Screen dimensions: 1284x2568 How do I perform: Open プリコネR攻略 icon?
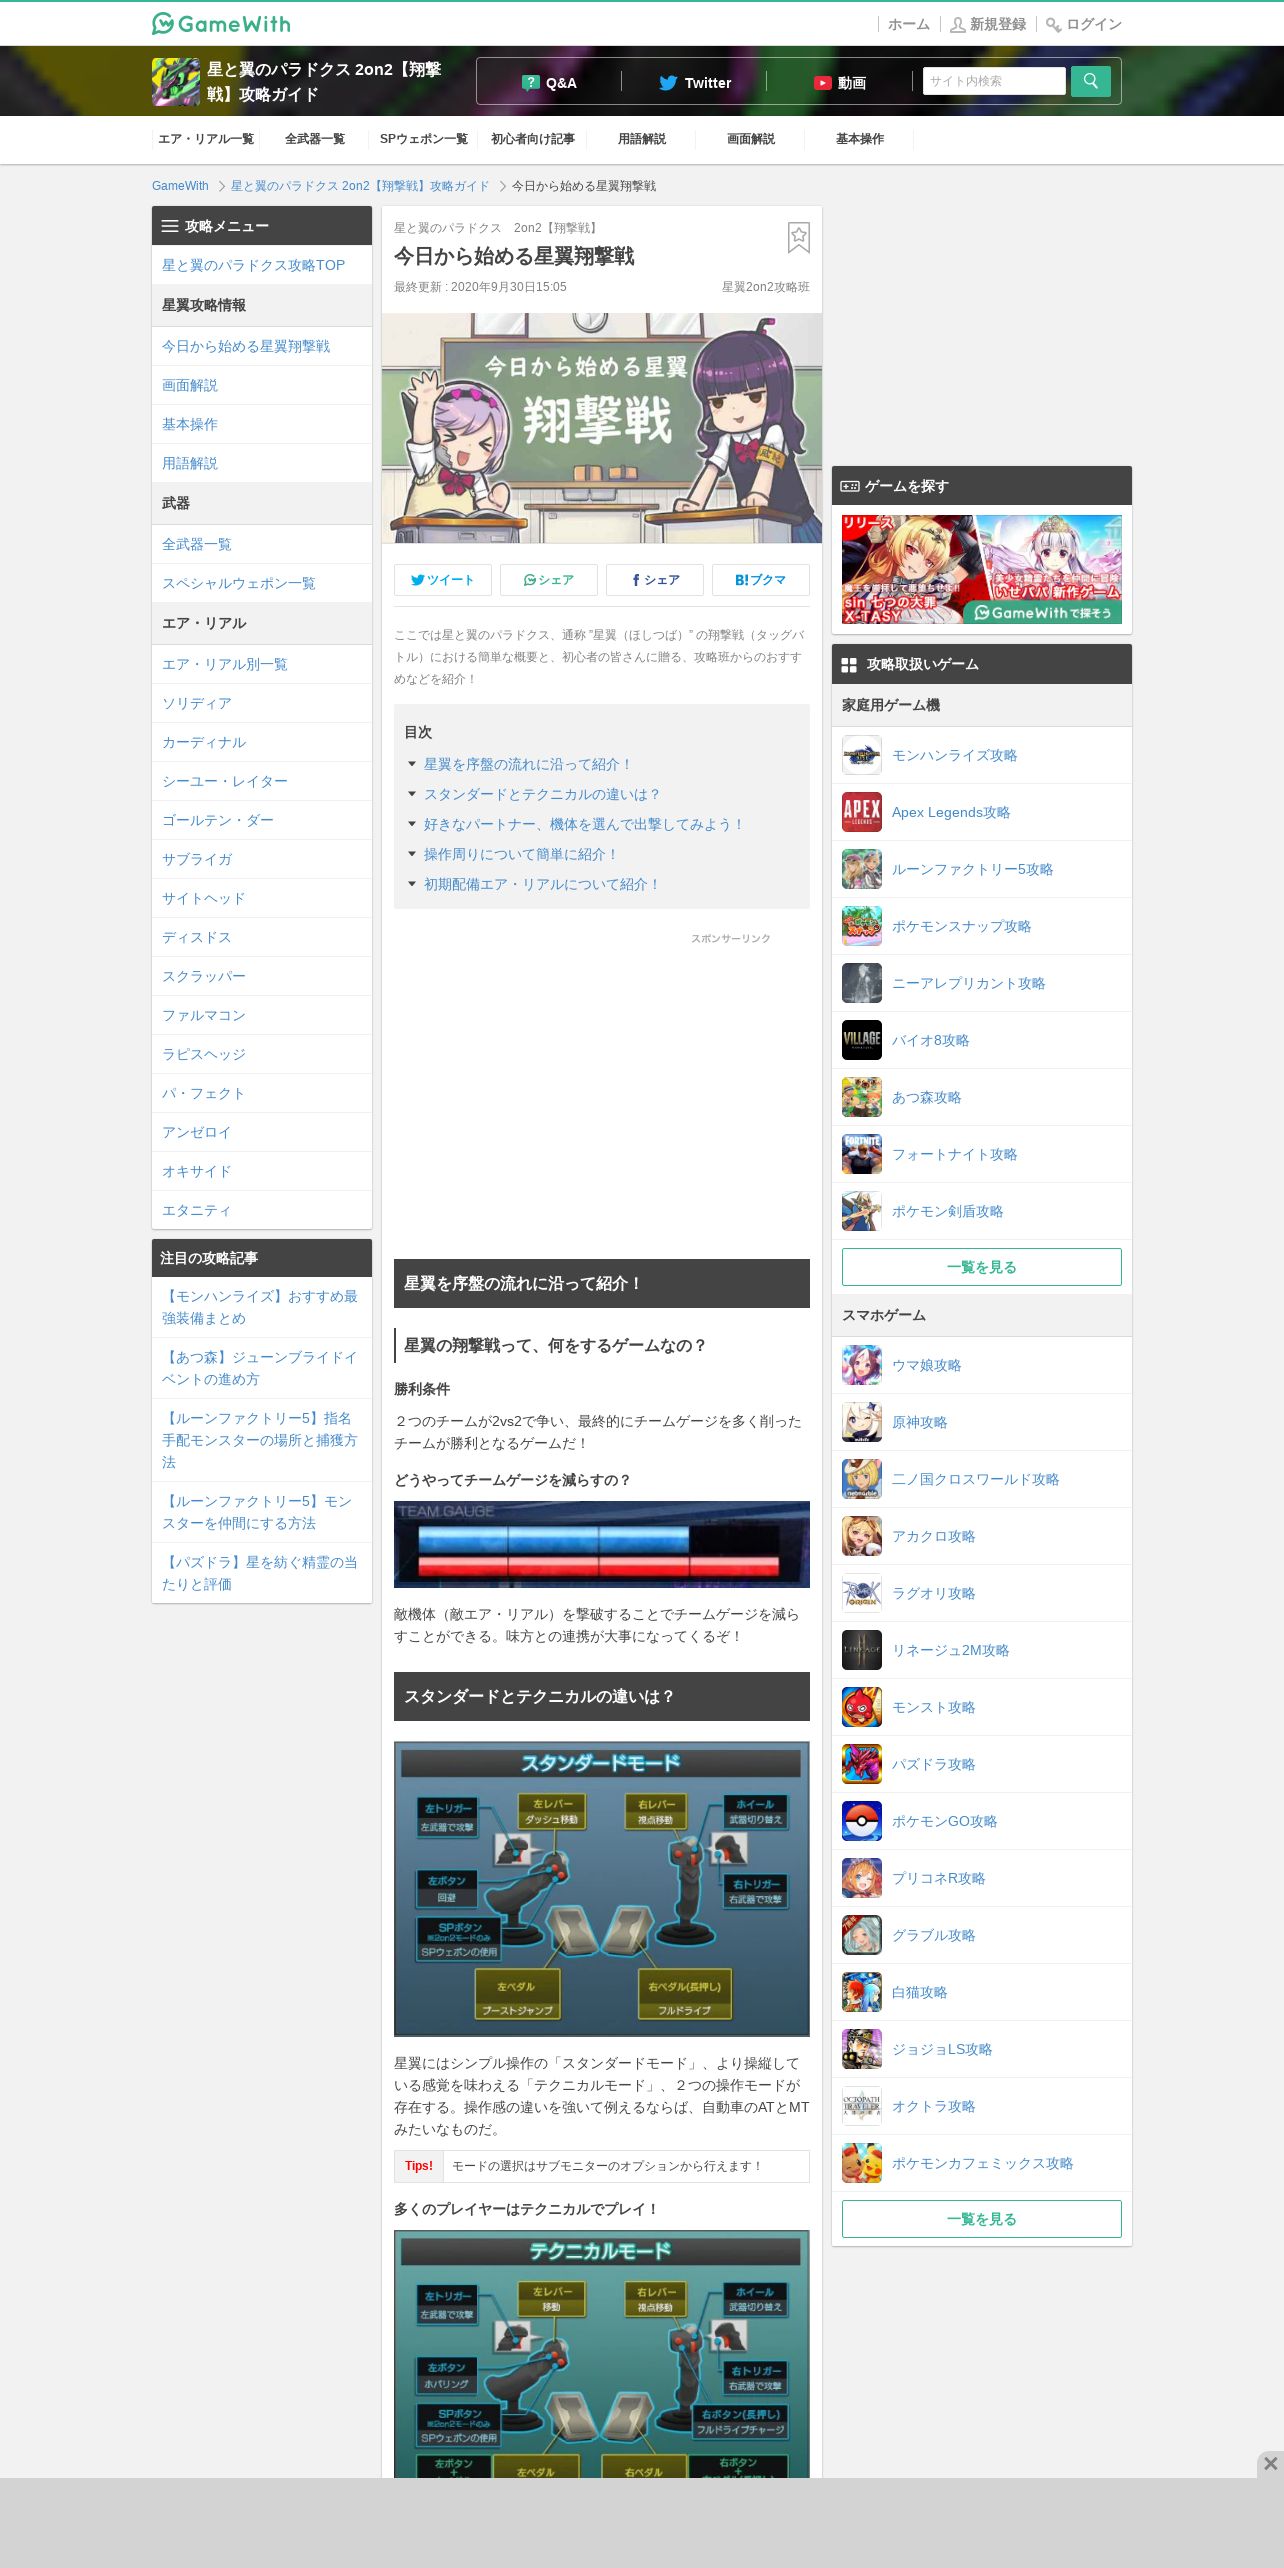click(862, 1878)
